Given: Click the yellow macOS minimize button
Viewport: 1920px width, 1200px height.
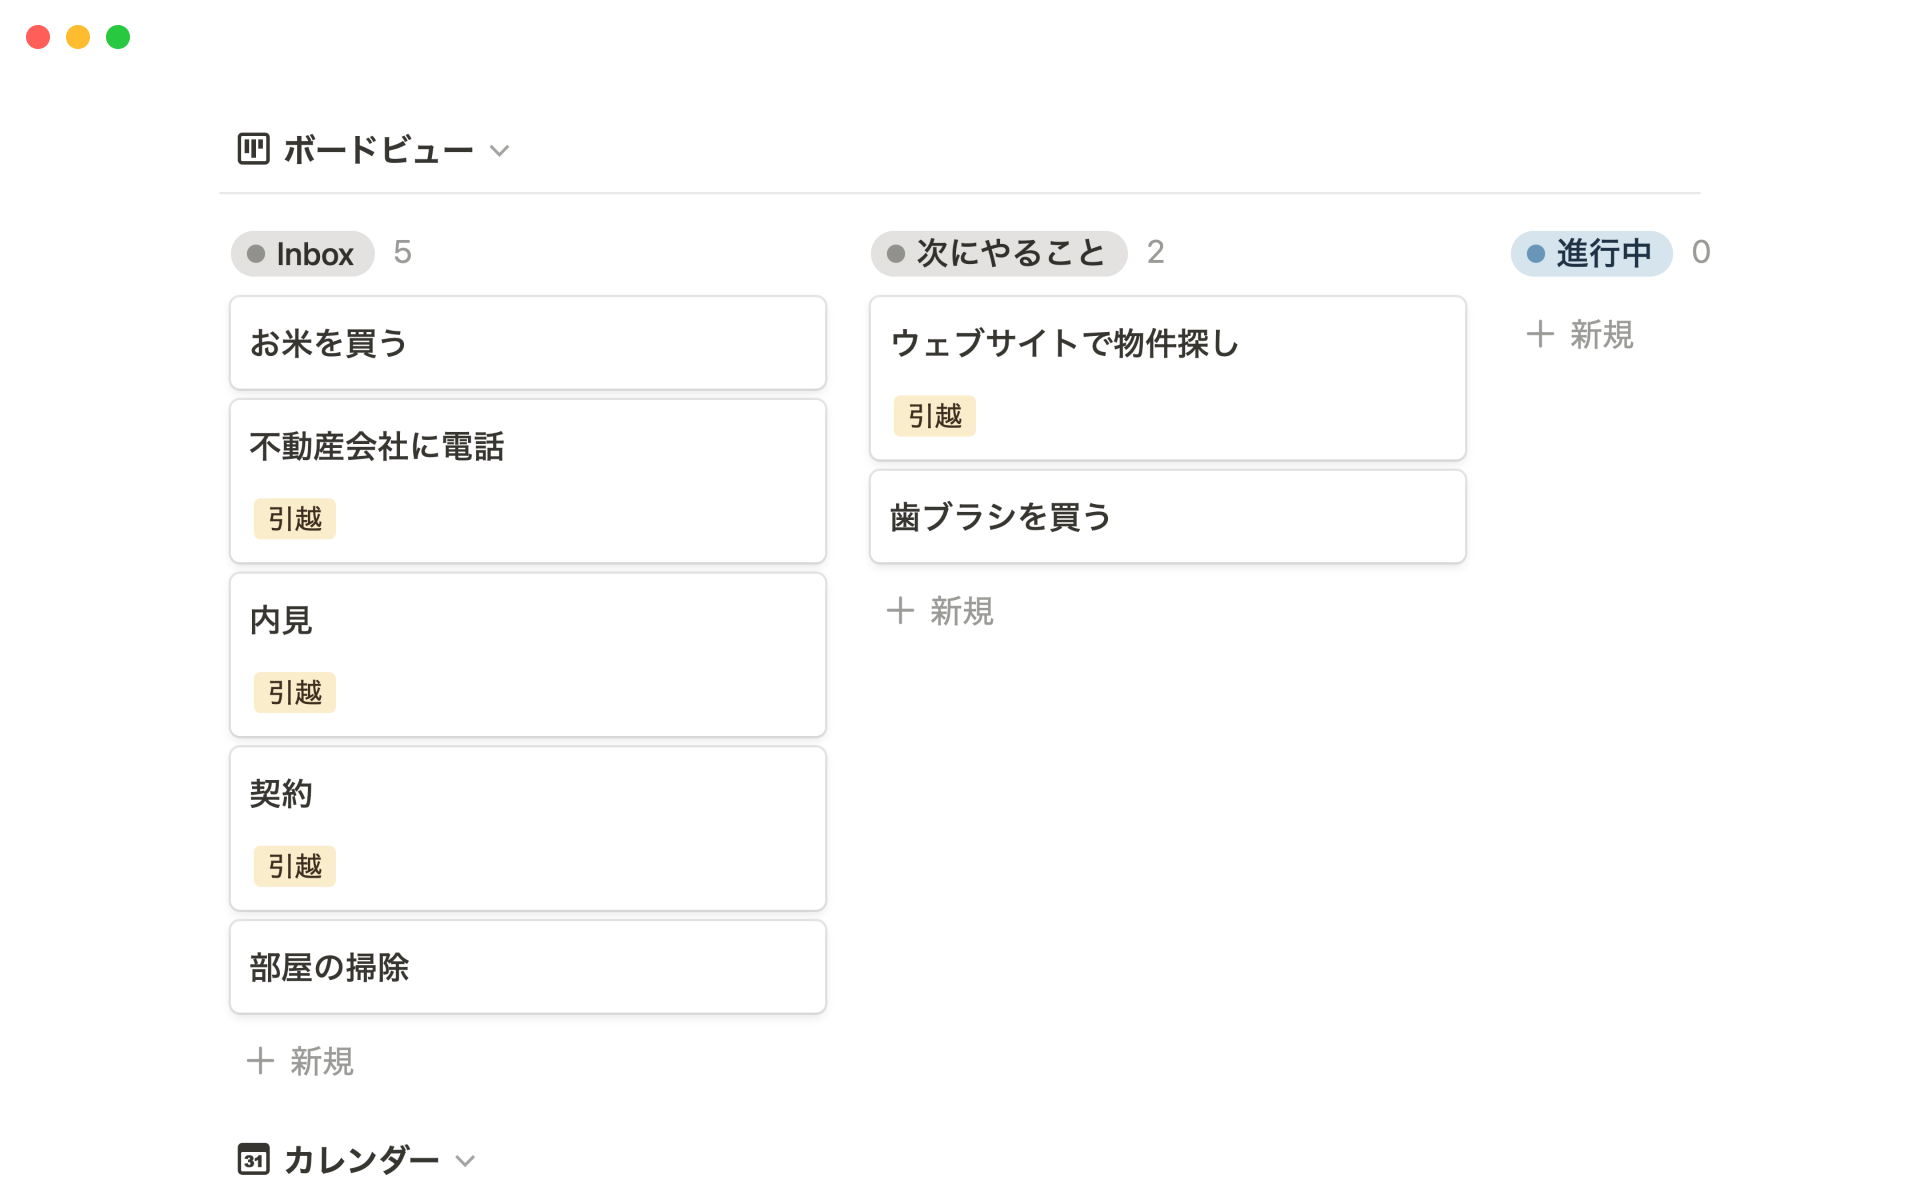Looking at the screenshot, I should [78, 37].
